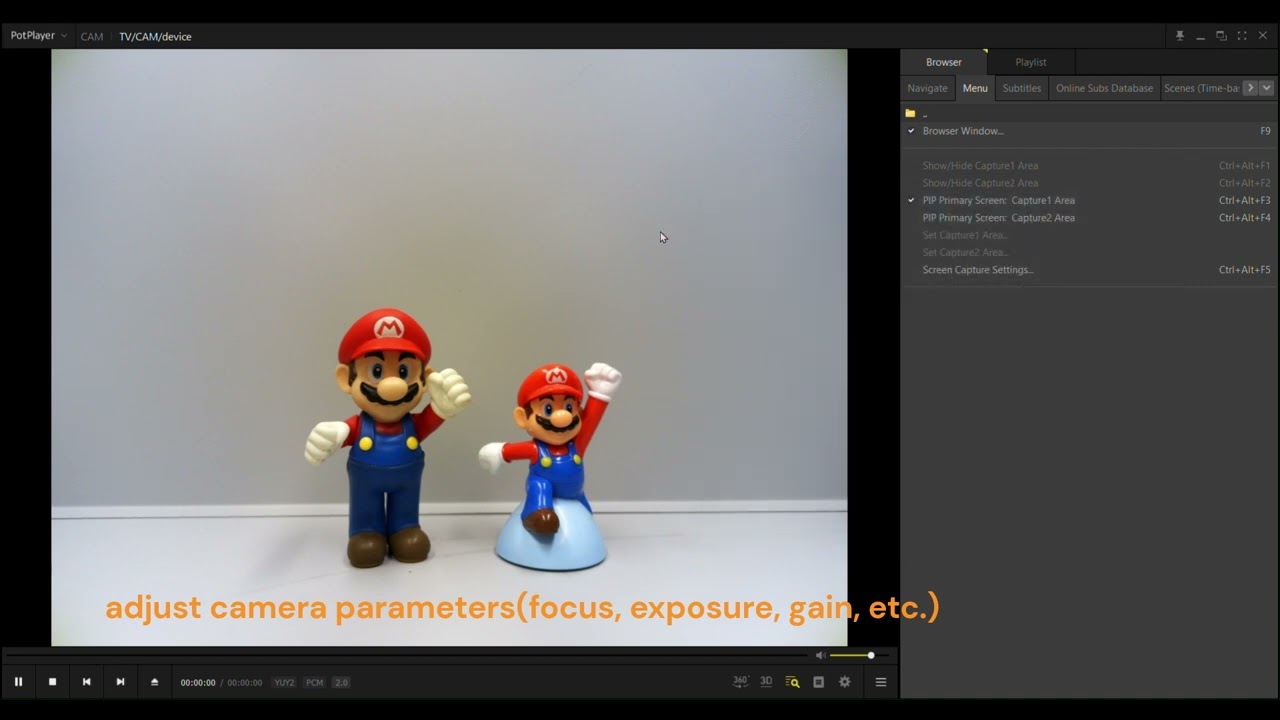Toggle 3D video mode

[x=766, y=681]
